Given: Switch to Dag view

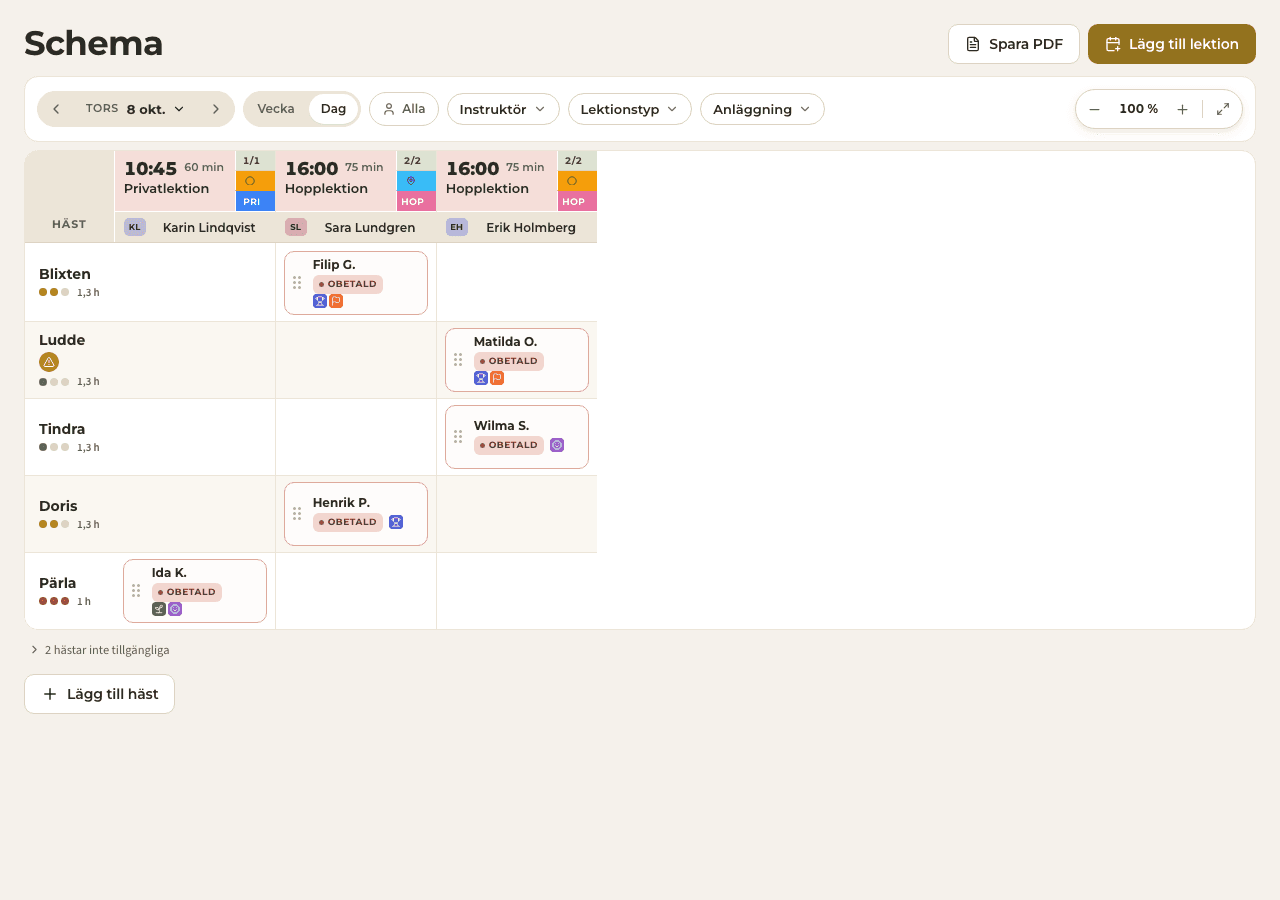Looking at the screenshot, I should 333,109.
